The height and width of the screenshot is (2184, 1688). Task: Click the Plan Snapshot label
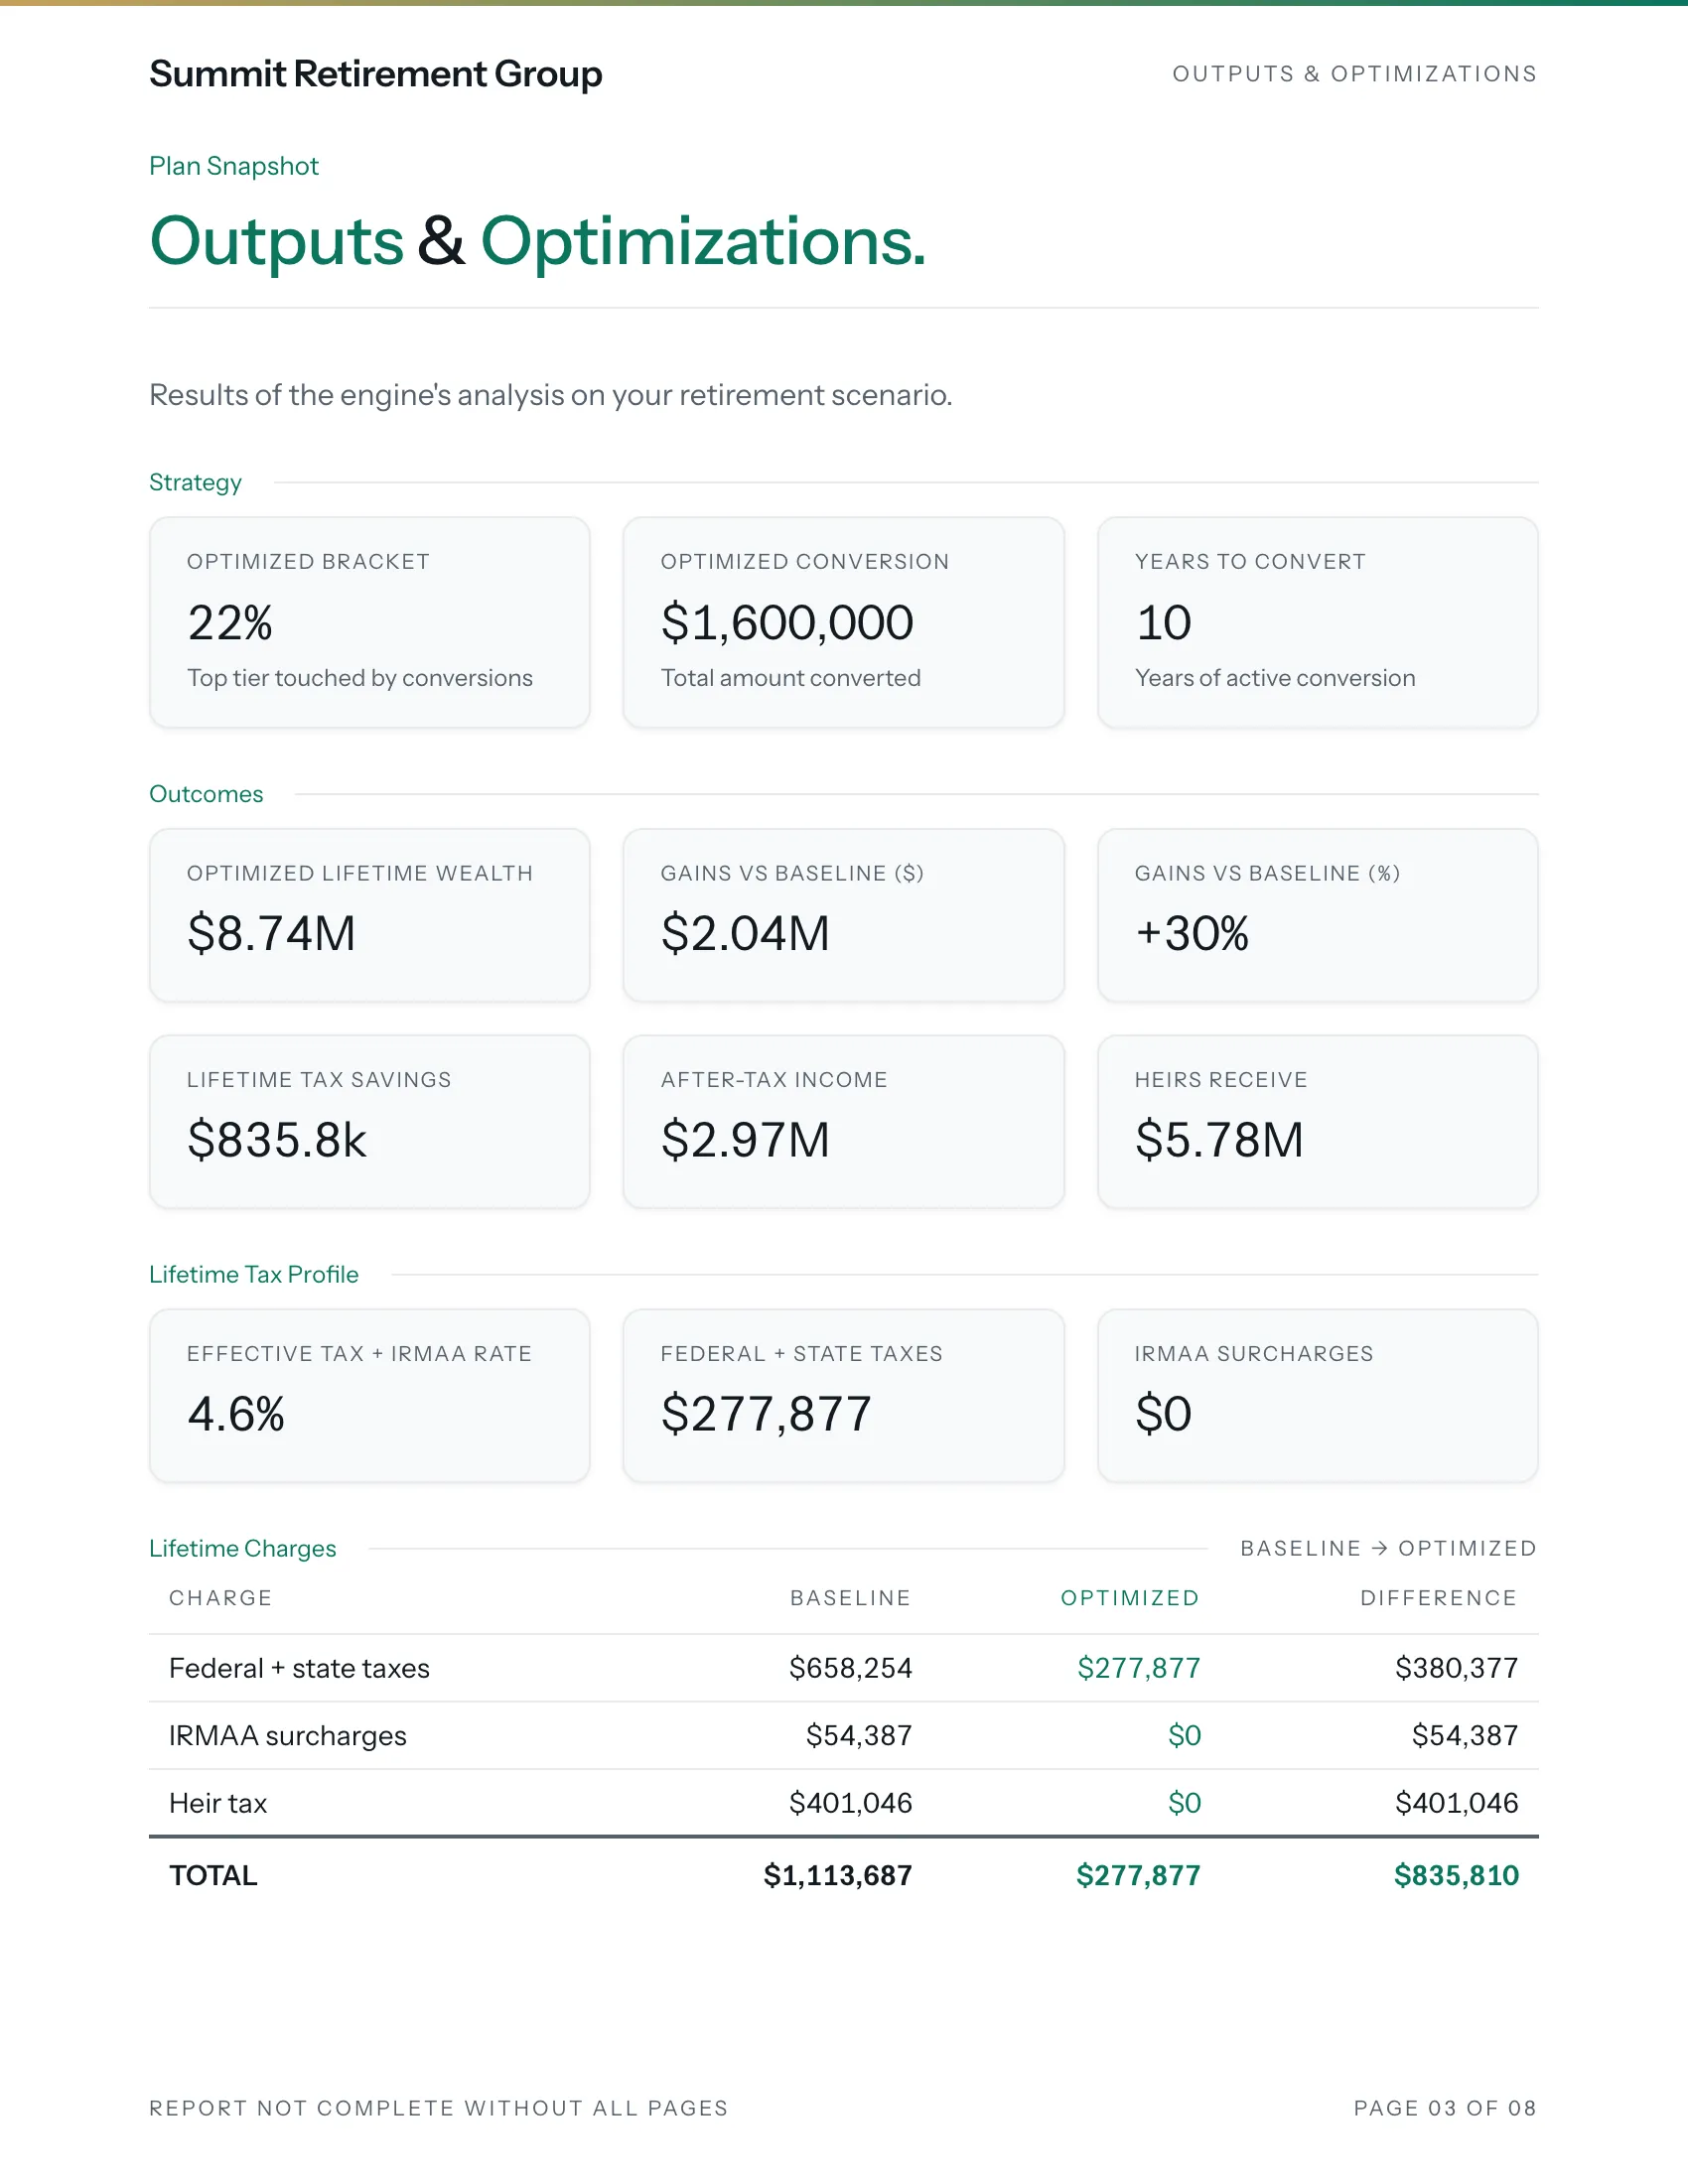tap(234, 166)
